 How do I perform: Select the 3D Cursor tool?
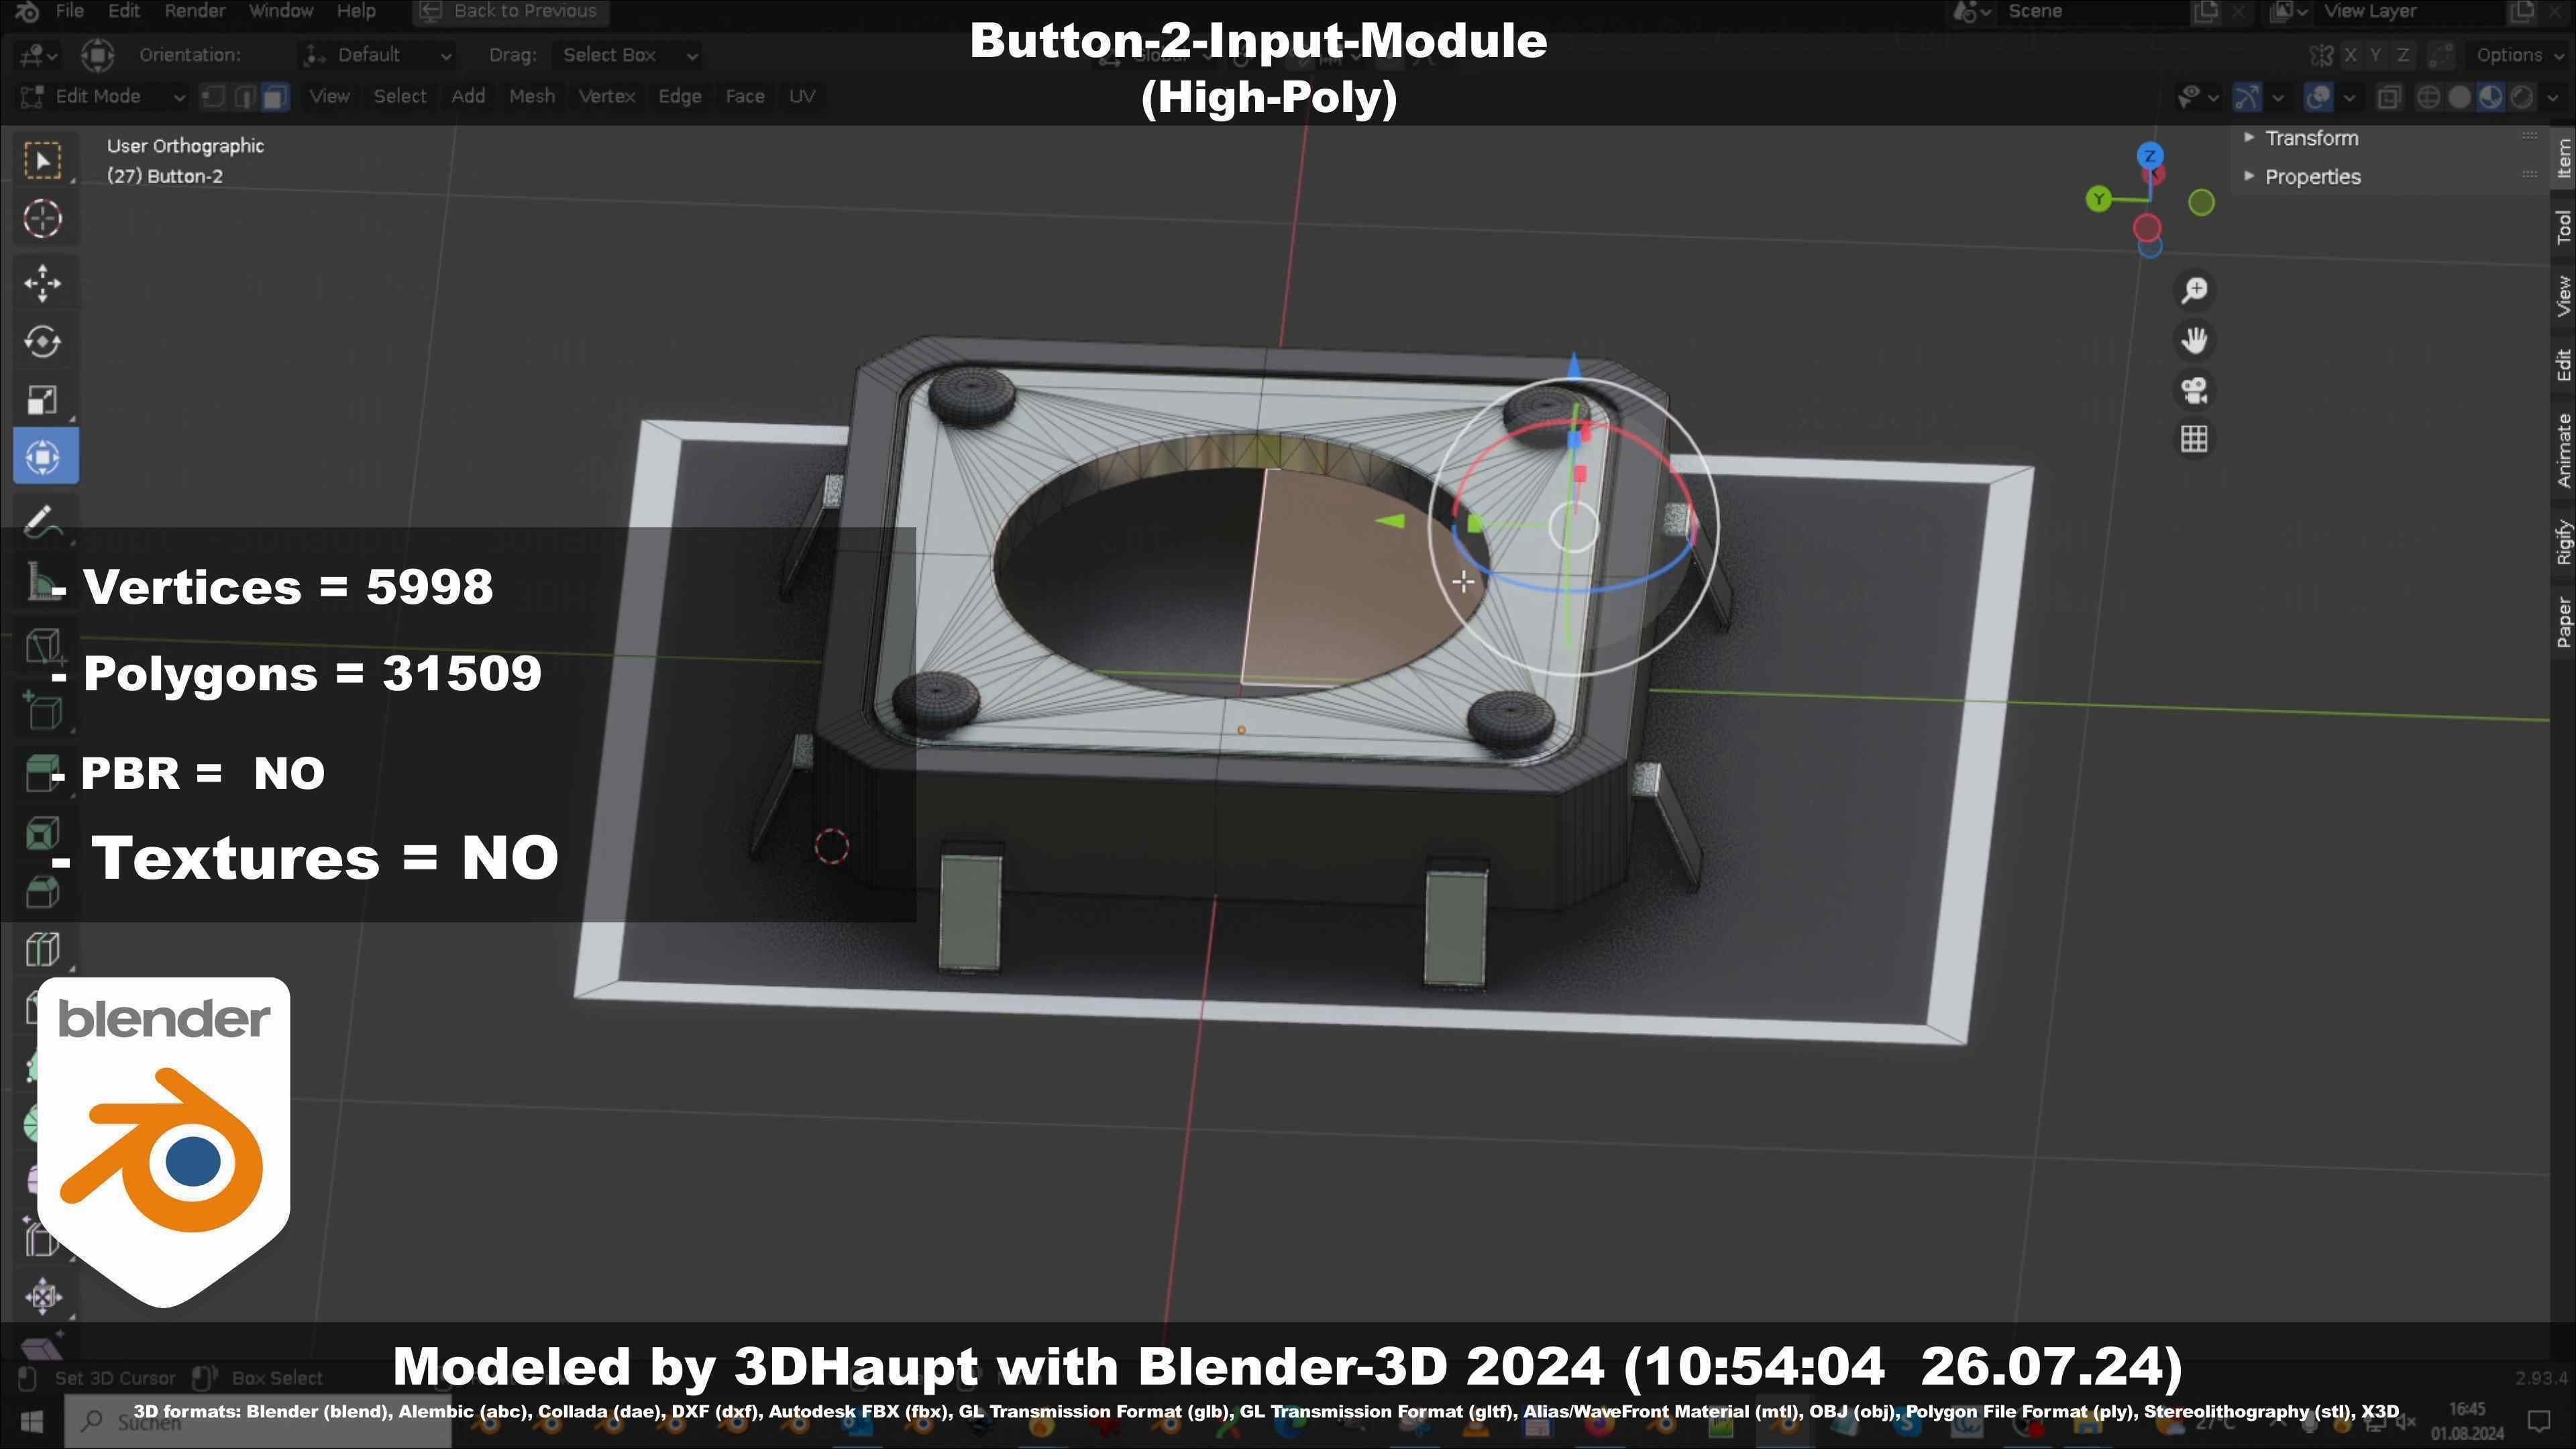click(x=43, y=218)
